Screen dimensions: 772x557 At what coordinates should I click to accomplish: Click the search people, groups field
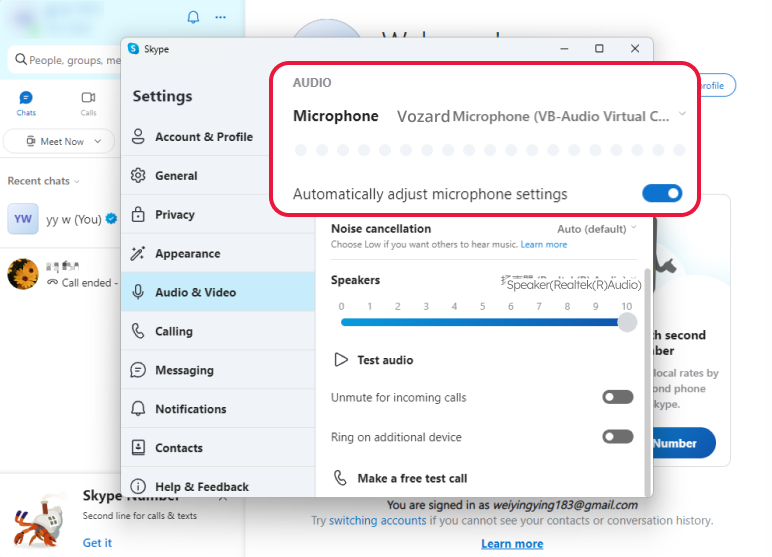64,60
